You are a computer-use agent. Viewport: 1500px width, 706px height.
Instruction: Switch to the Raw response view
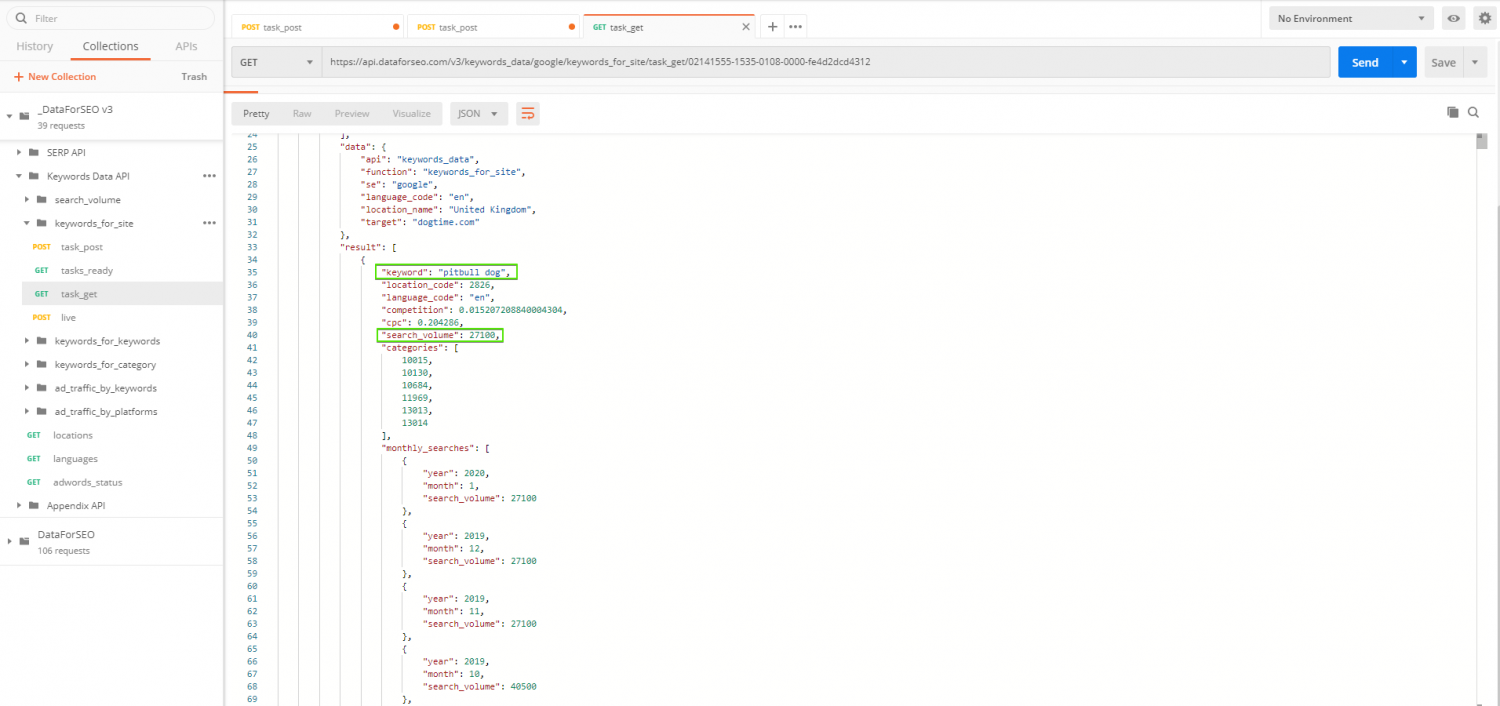pyautogui.click(x=301, y=113)
